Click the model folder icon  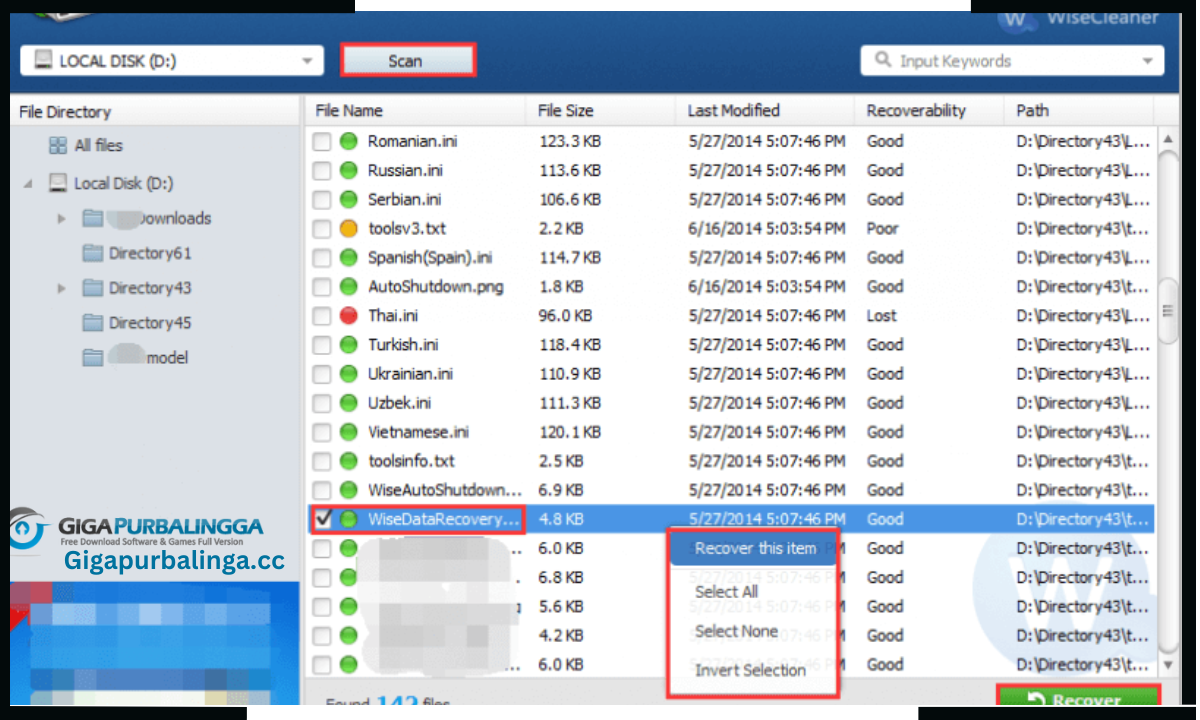(x=93, y=358)
